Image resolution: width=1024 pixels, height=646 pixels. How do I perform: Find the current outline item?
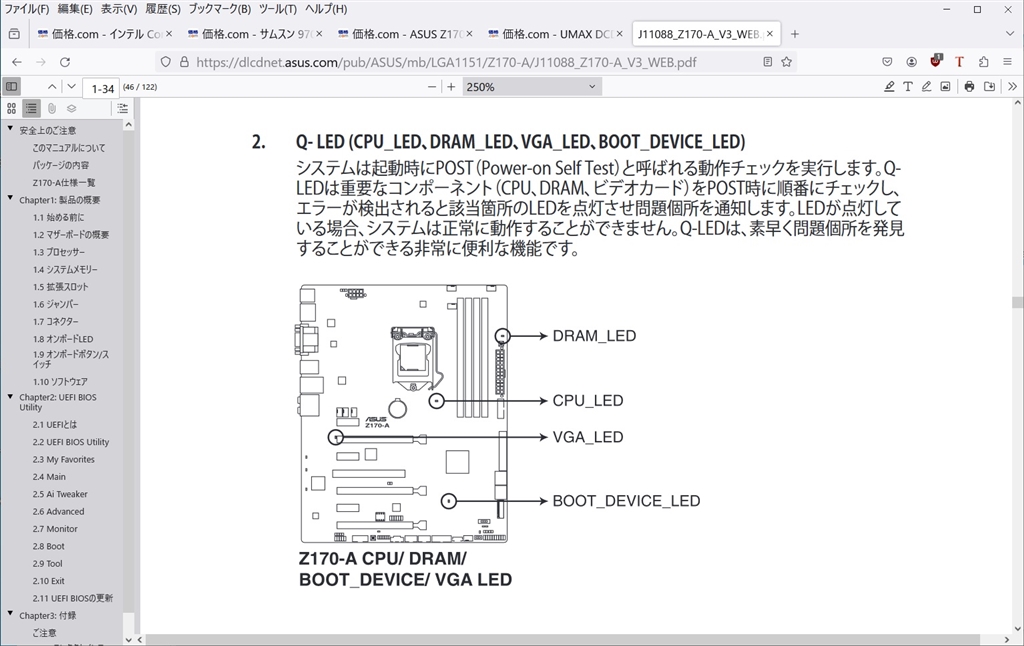pos(122,108)
